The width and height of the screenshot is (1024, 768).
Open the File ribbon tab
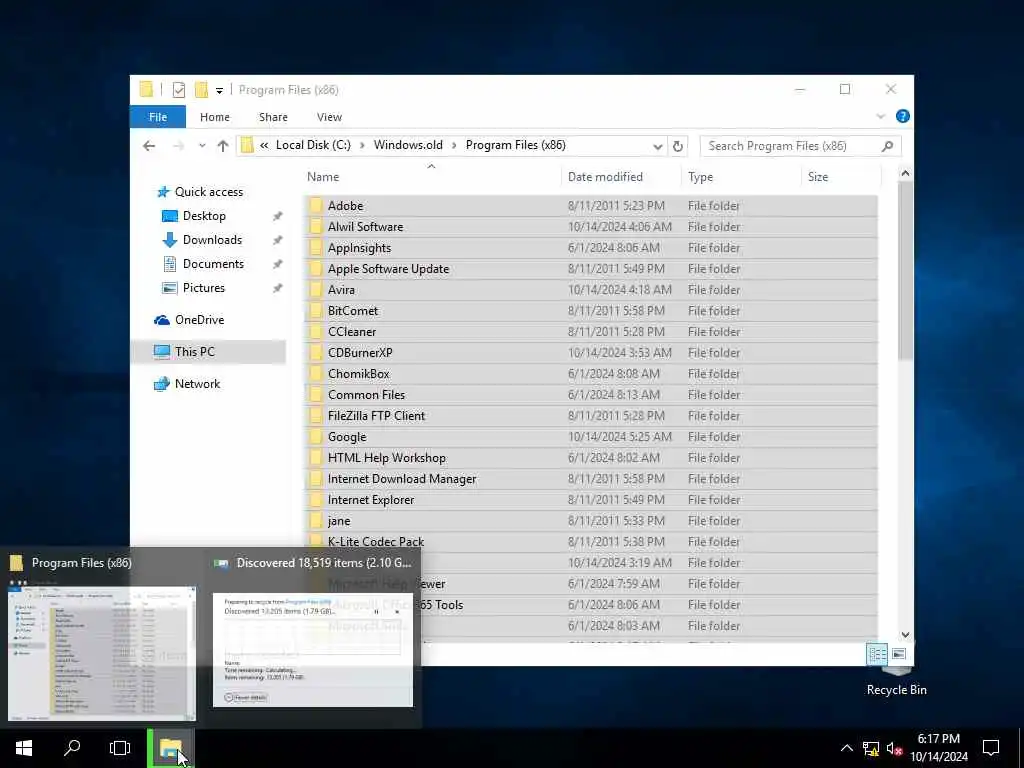point(157,117)
